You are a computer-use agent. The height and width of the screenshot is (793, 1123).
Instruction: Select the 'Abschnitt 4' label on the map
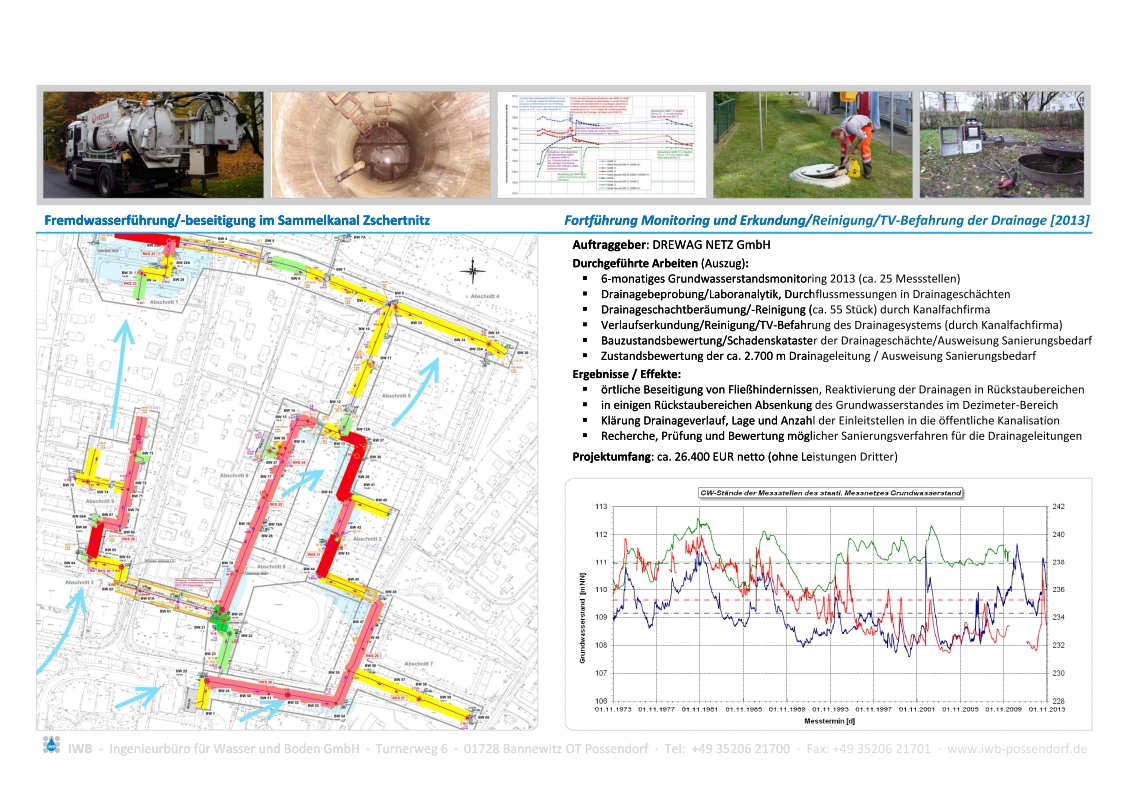coord(483,297)
